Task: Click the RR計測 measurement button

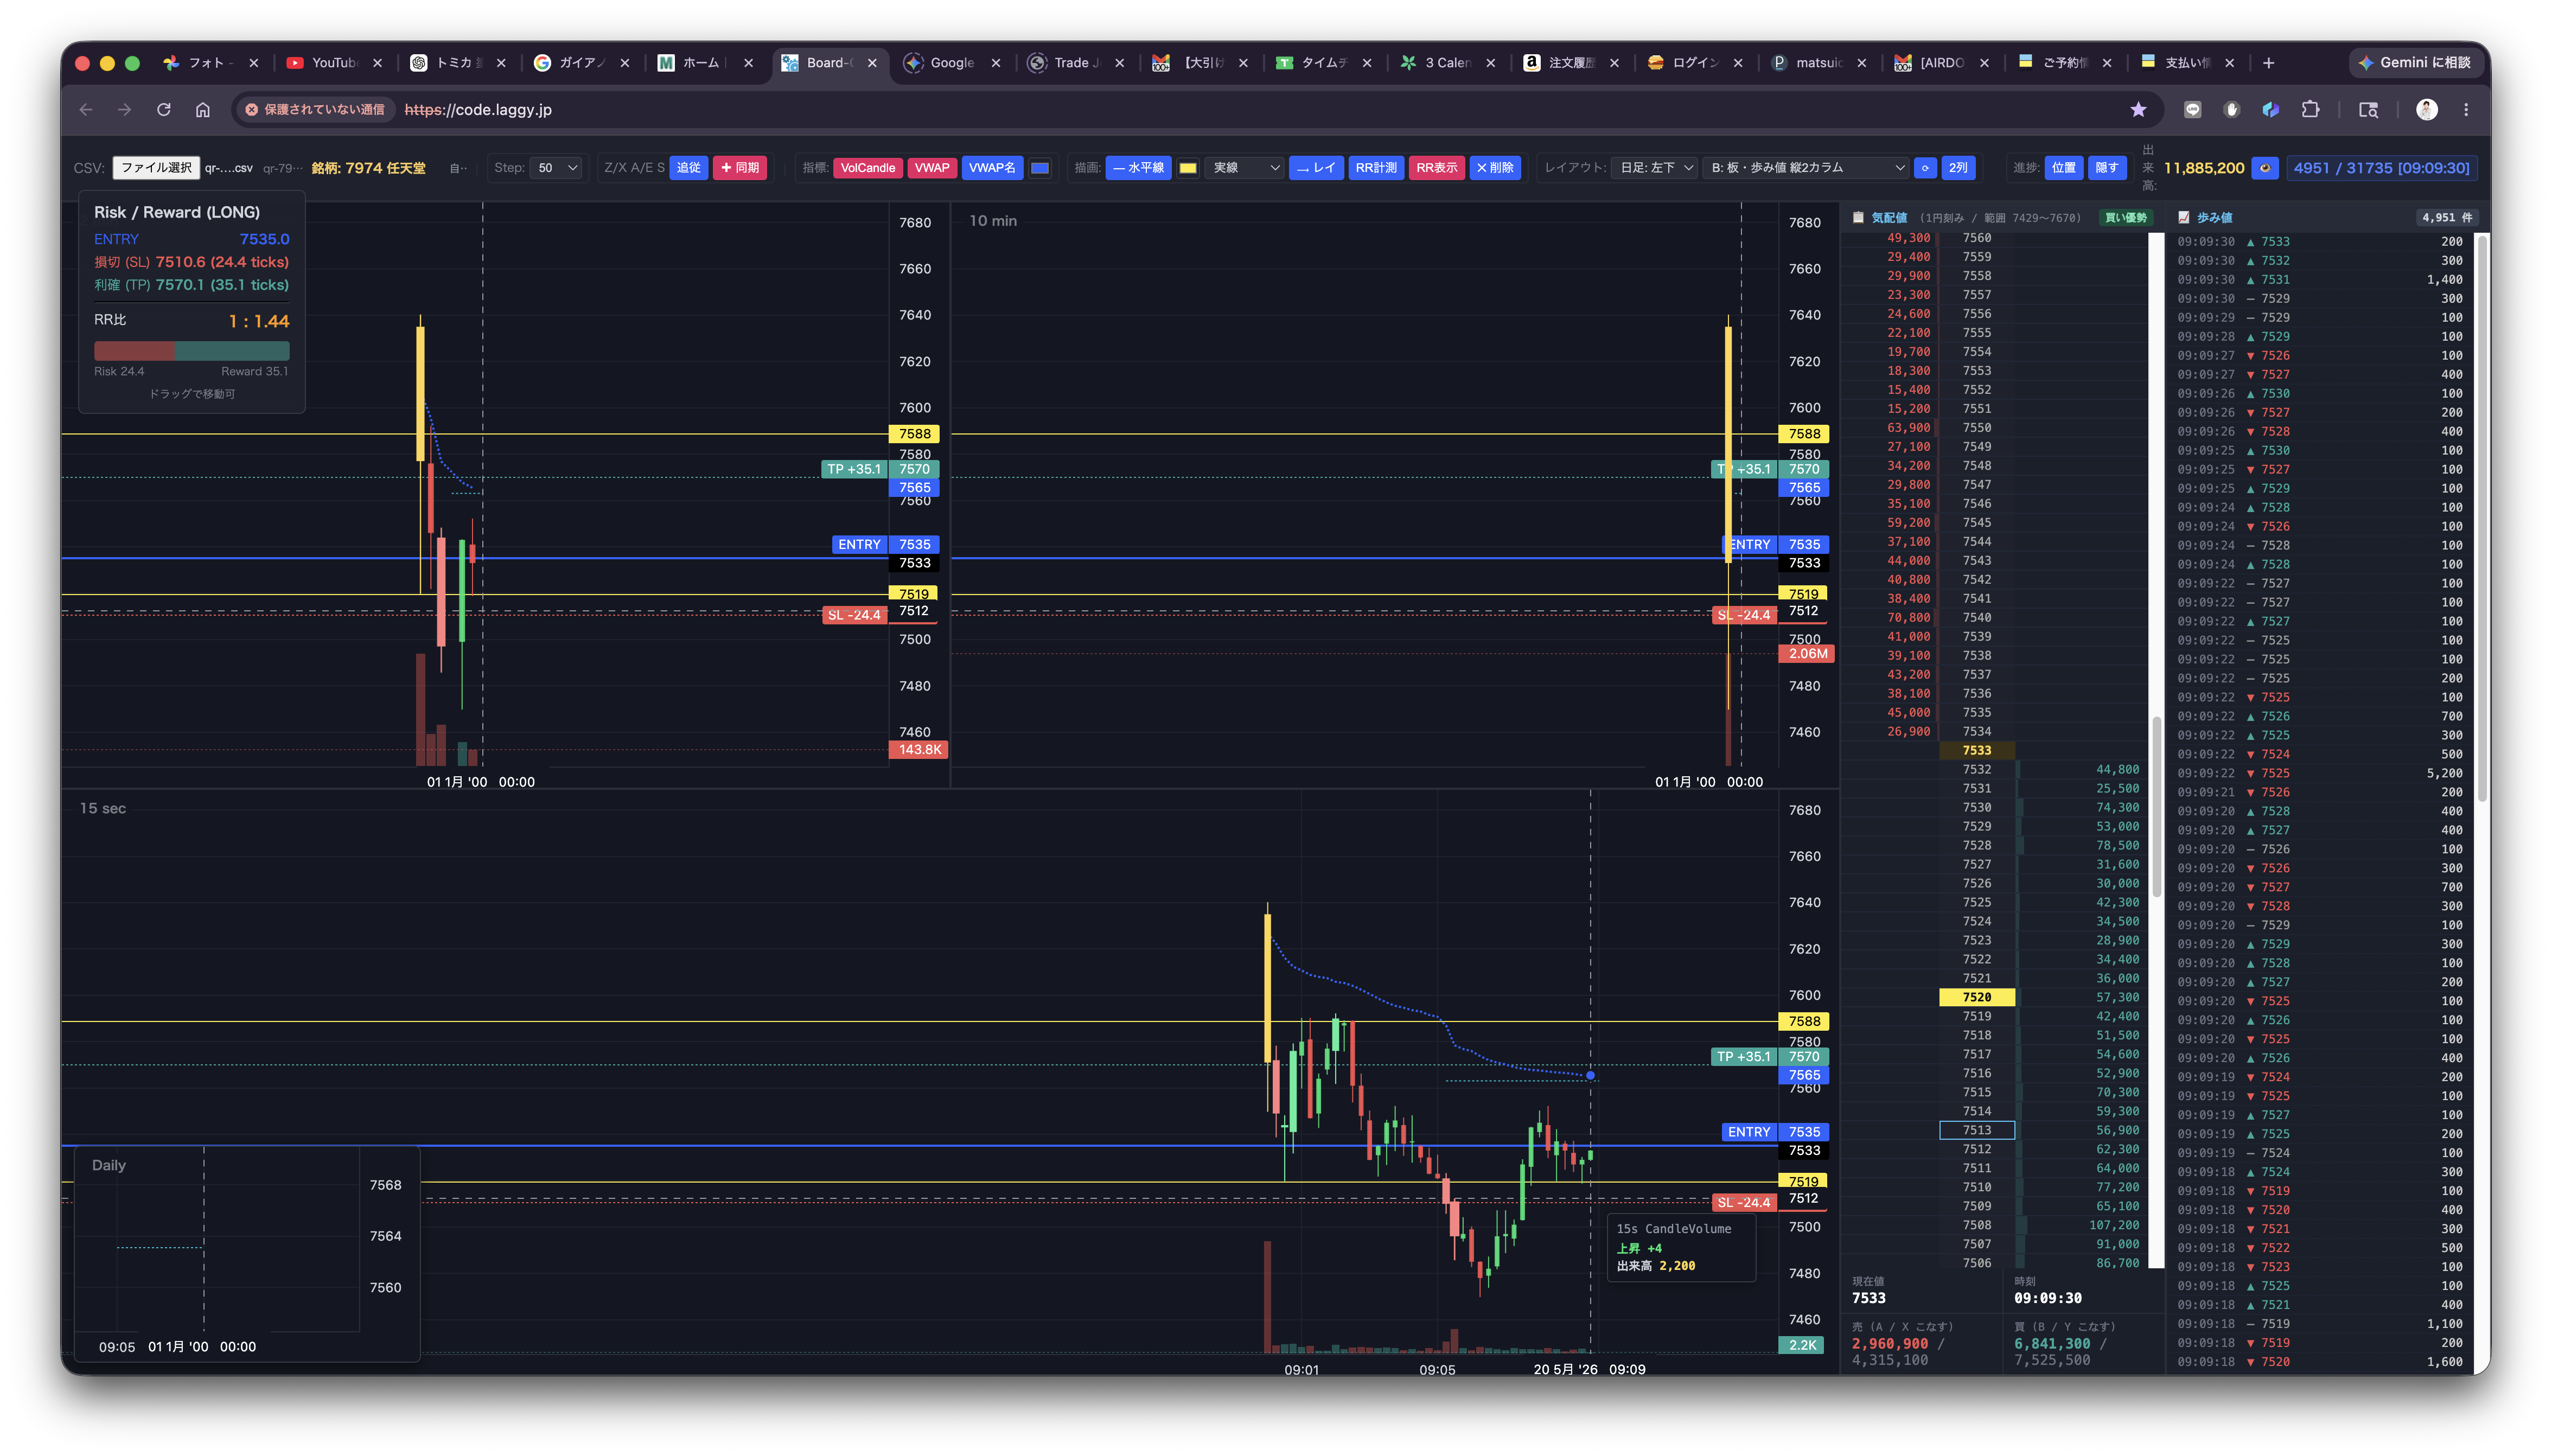Action: coord(1376,168)
